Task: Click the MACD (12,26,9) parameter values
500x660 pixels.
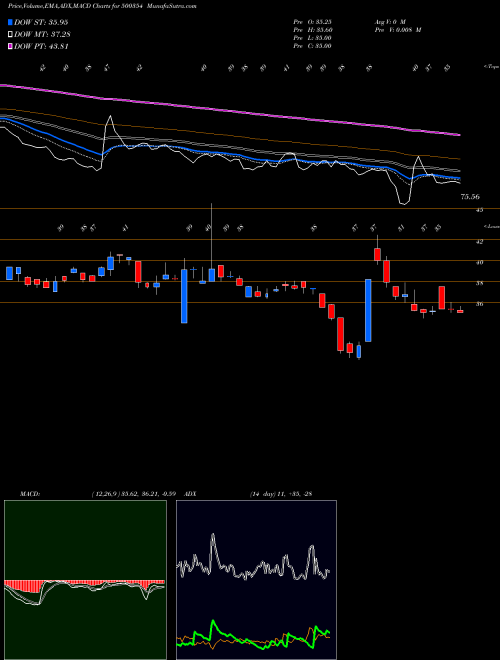Action: [136, 494]
